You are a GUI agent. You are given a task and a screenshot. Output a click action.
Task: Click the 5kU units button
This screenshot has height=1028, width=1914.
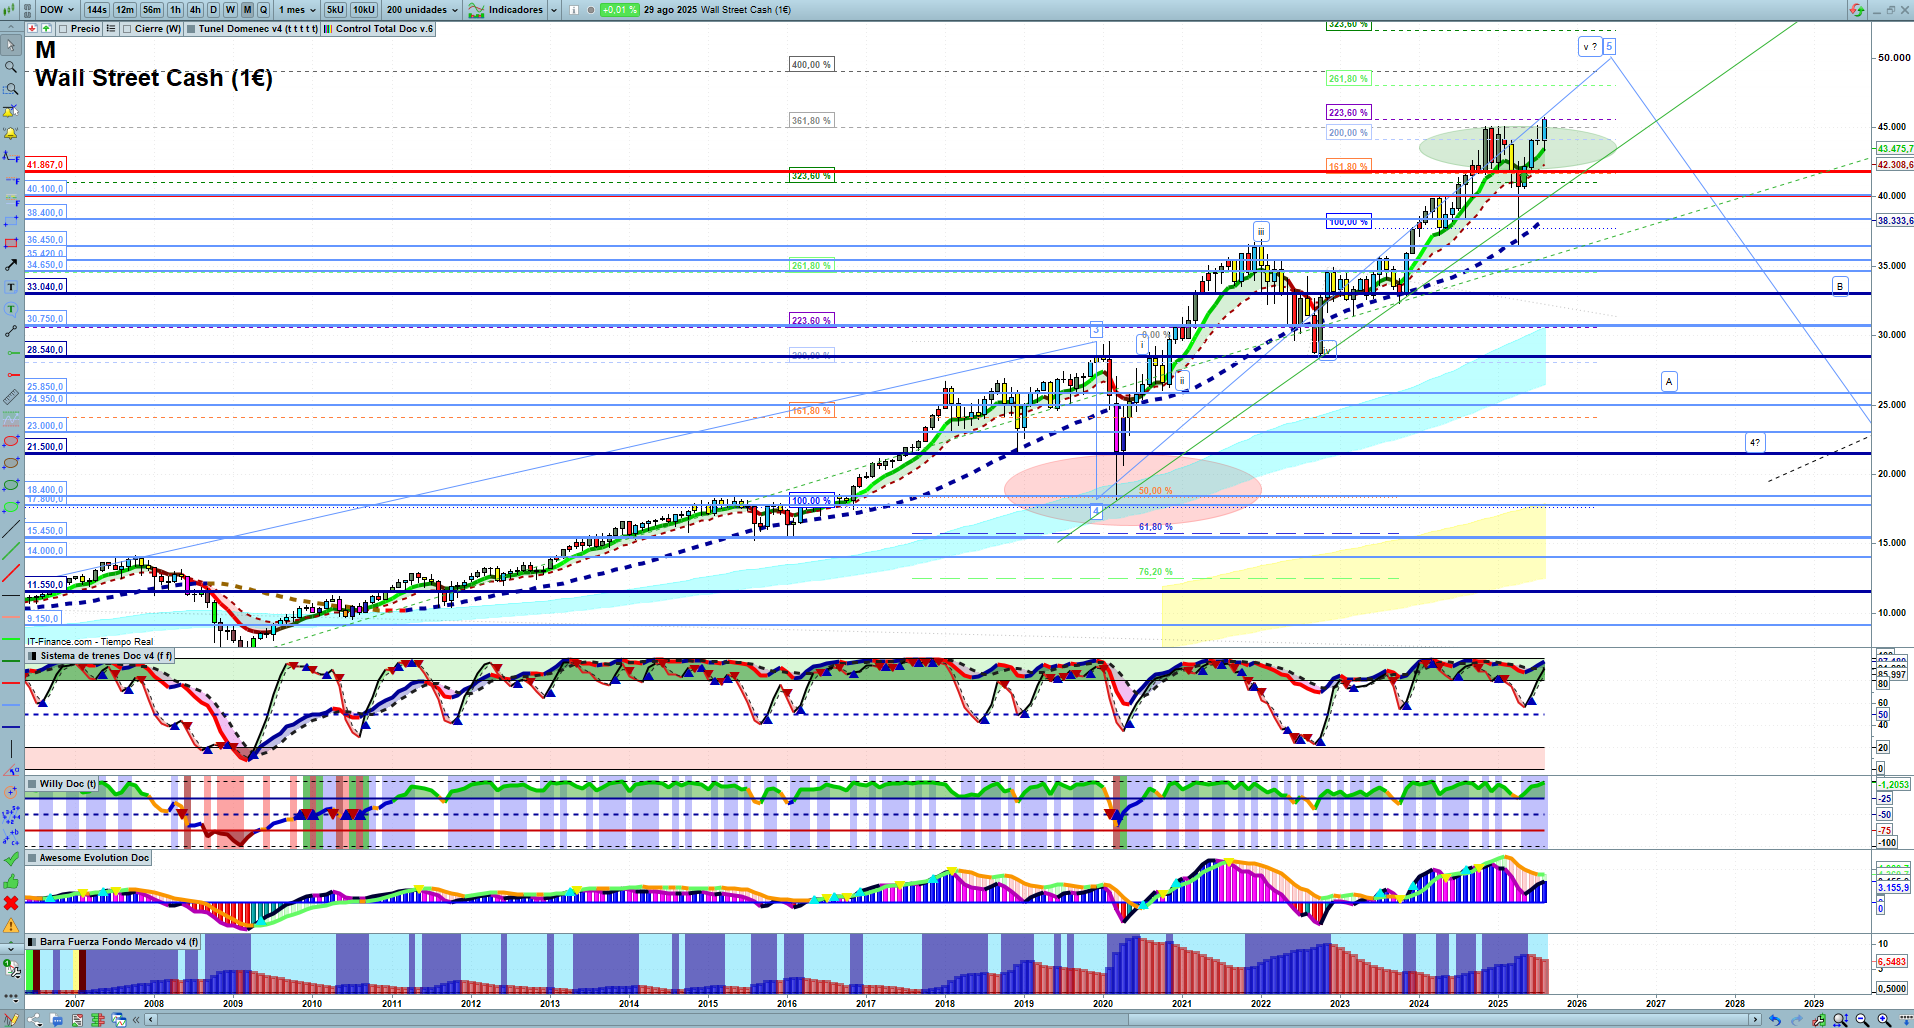tap(335, 10)
